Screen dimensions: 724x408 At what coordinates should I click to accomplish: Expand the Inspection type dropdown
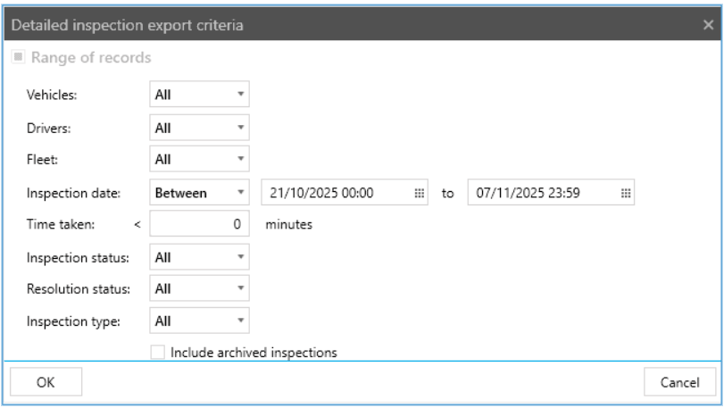[x=199, y=321]
